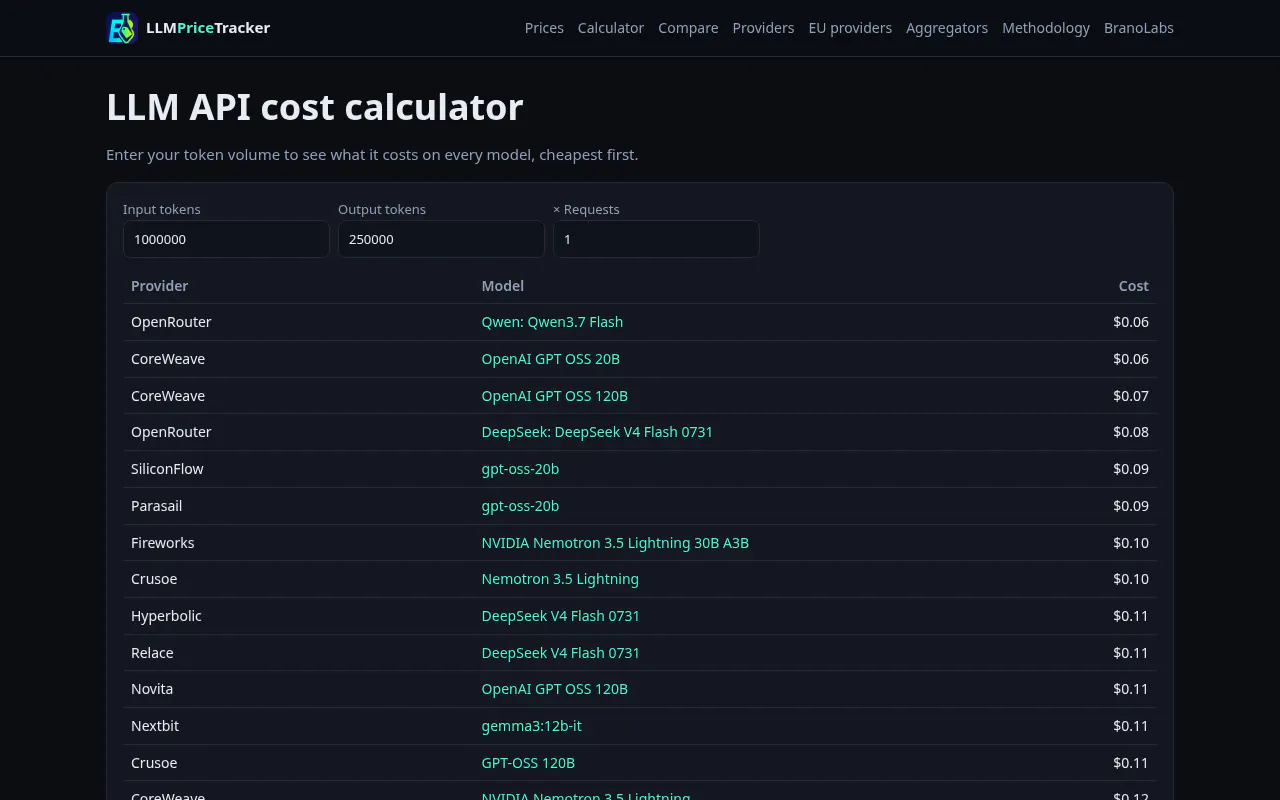Open NVIDIA Nemotron 3.5 Lightning 30B A3B link

coord(615,543)
